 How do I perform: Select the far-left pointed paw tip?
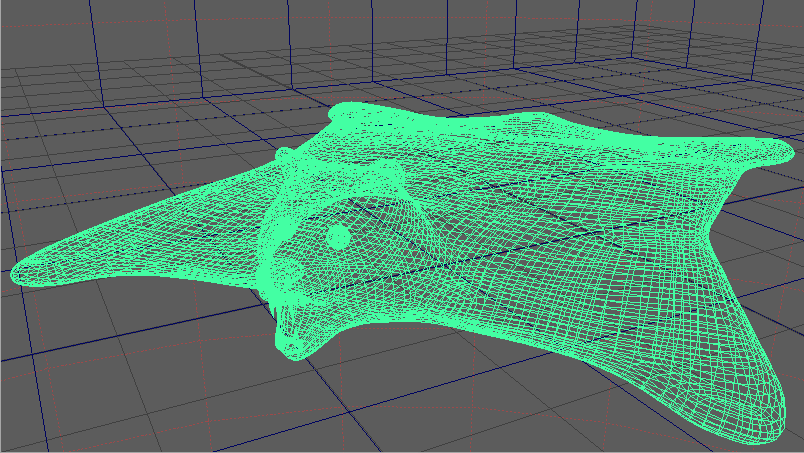(x=22, y=272)
